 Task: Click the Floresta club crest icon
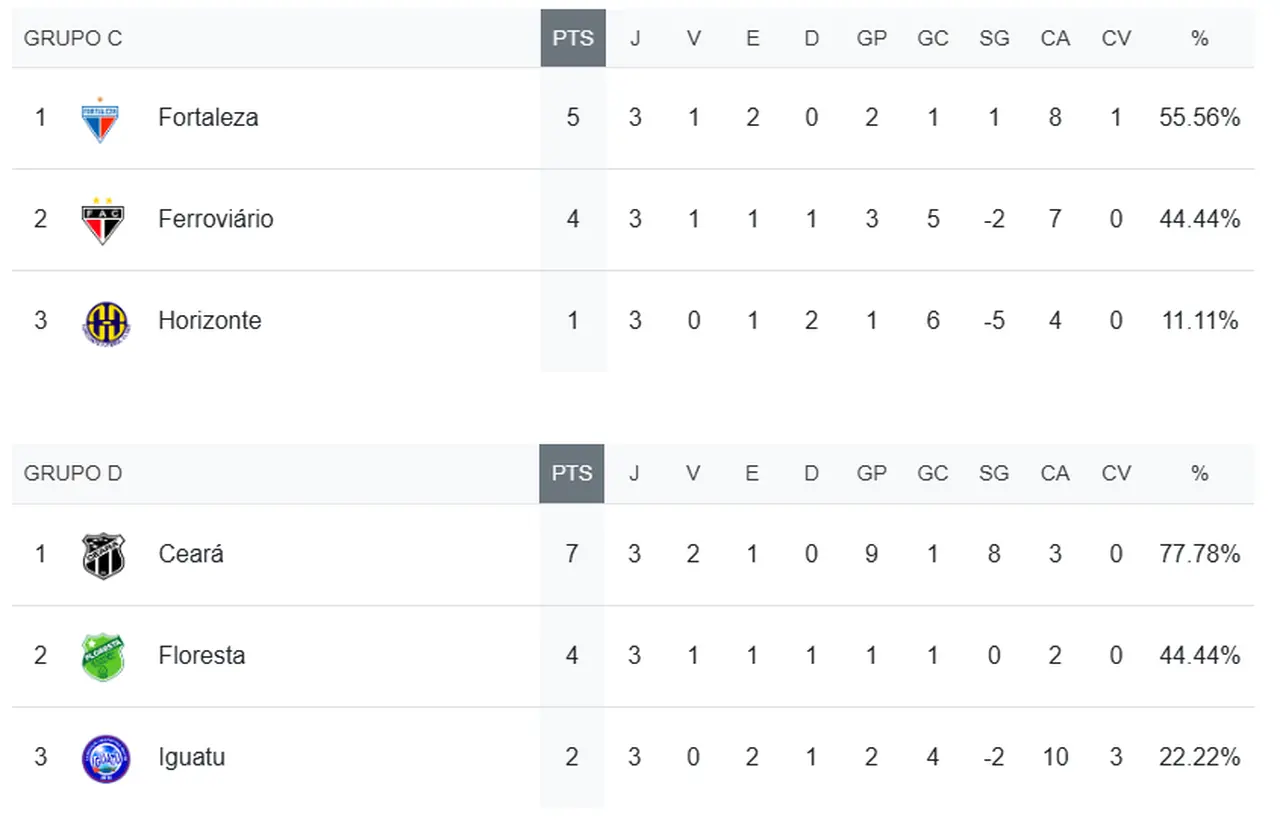(102, 657)
